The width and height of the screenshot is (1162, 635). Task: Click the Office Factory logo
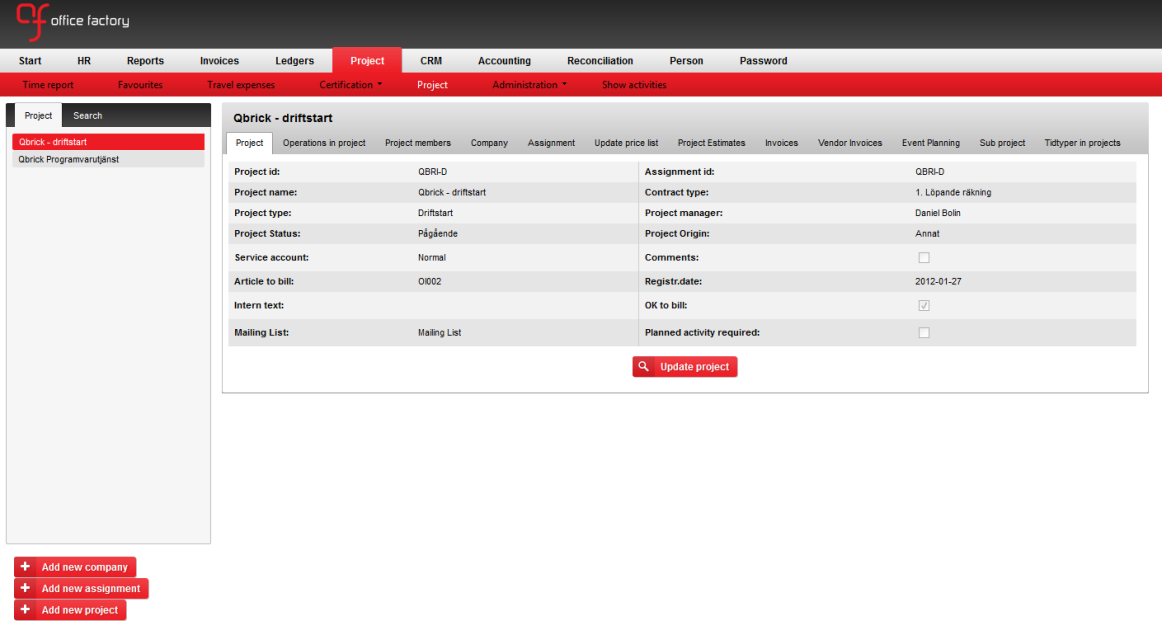tap(72, 21)
